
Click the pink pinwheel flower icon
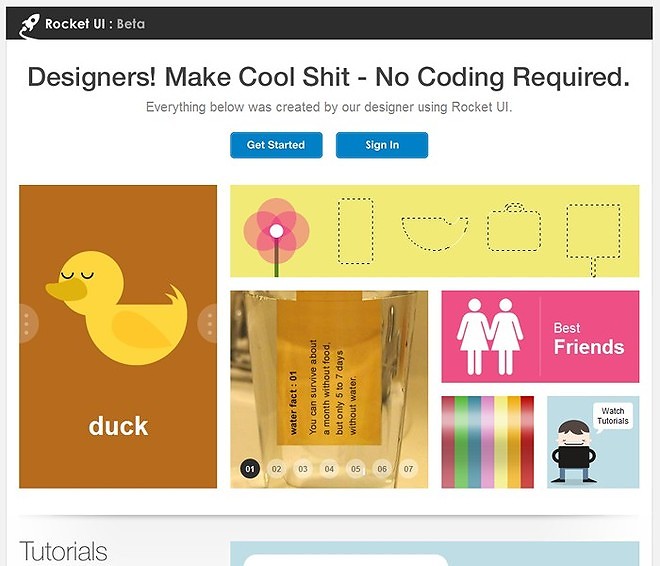277,236
